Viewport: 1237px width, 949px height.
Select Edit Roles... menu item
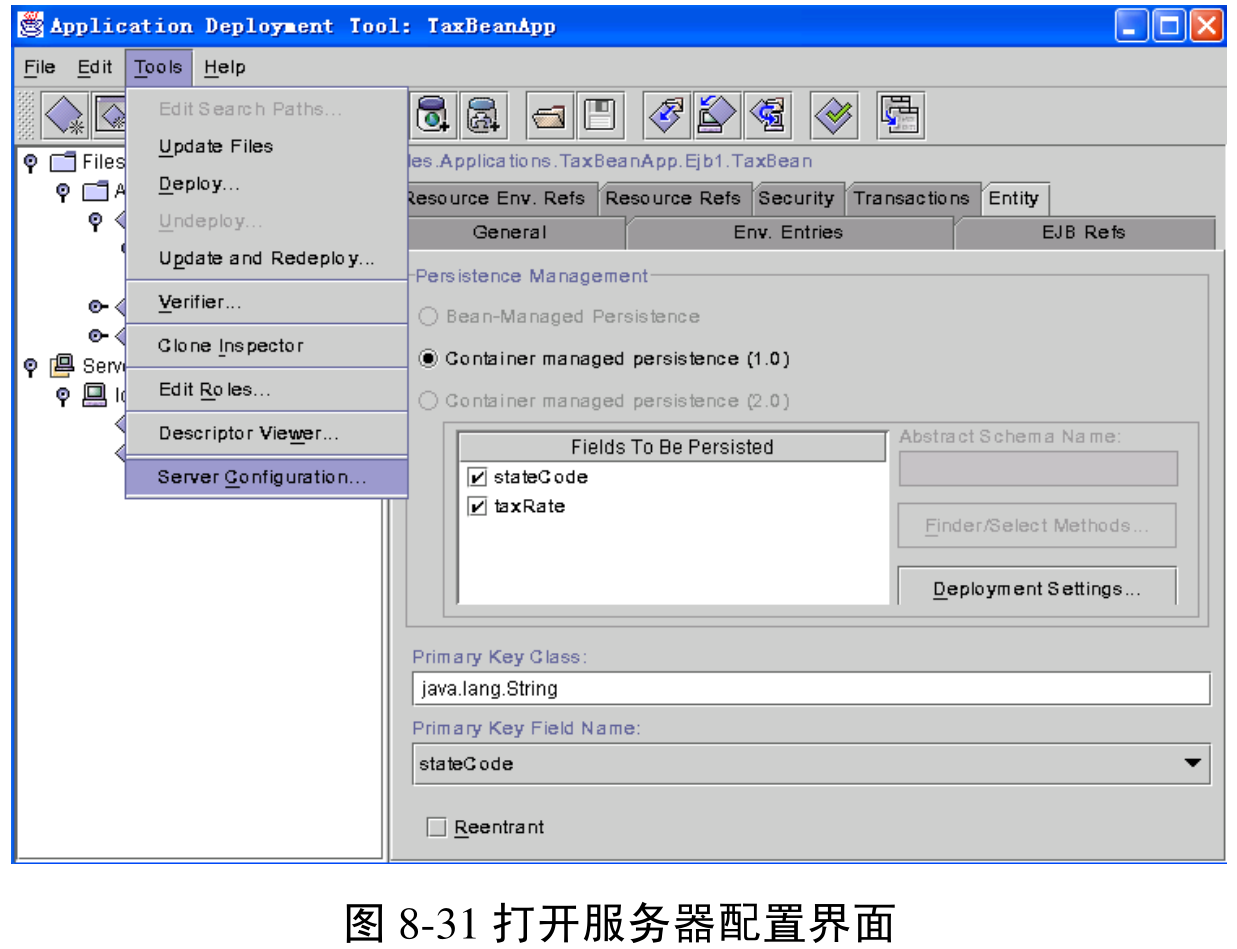[266, 390]
